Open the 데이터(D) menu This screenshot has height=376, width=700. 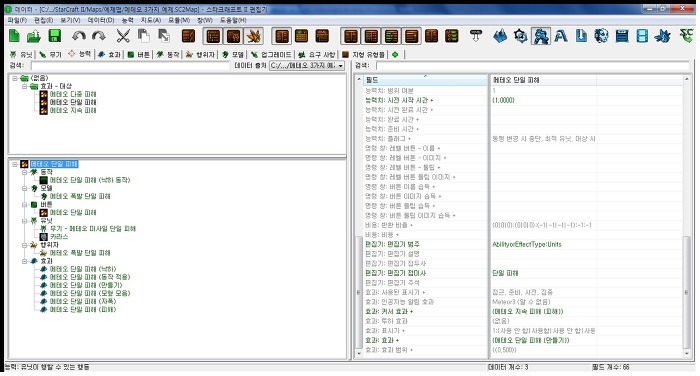(101, 20)
